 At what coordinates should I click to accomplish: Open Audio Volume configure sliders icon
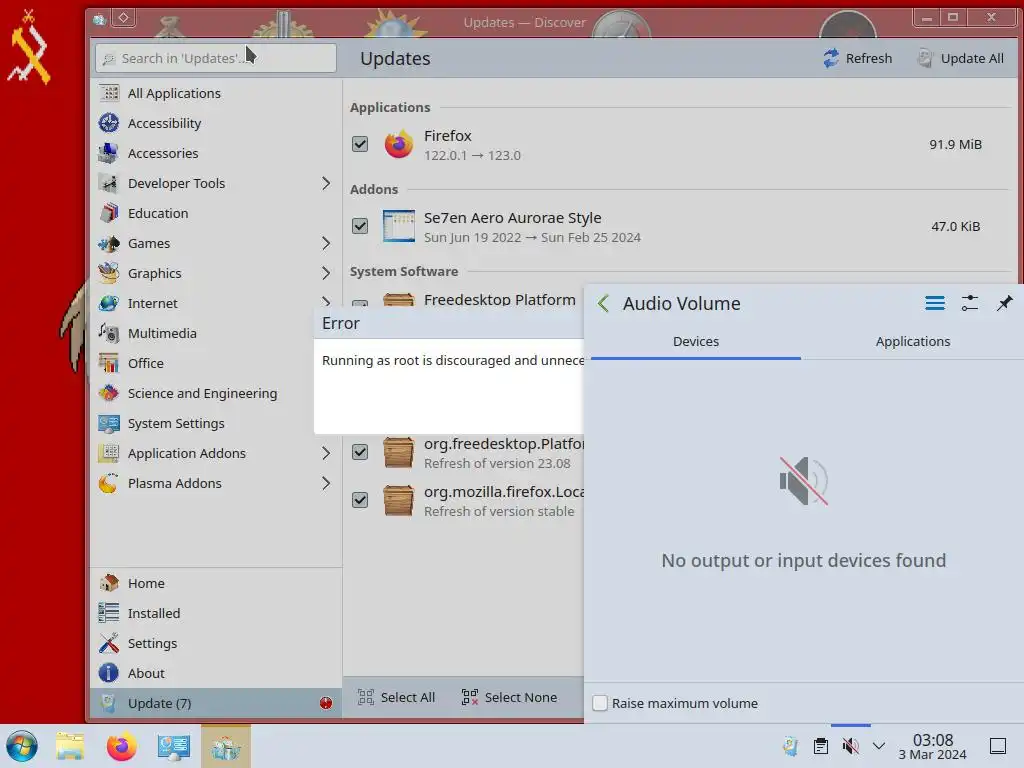[x=970, y=304]
